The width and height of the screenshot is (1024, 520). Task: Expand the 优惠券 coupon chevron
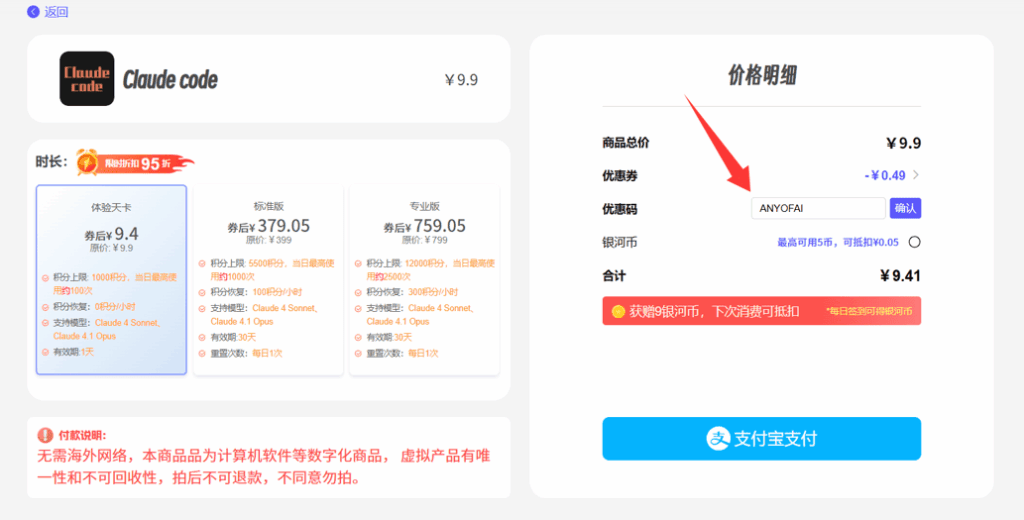coord(916,175)
